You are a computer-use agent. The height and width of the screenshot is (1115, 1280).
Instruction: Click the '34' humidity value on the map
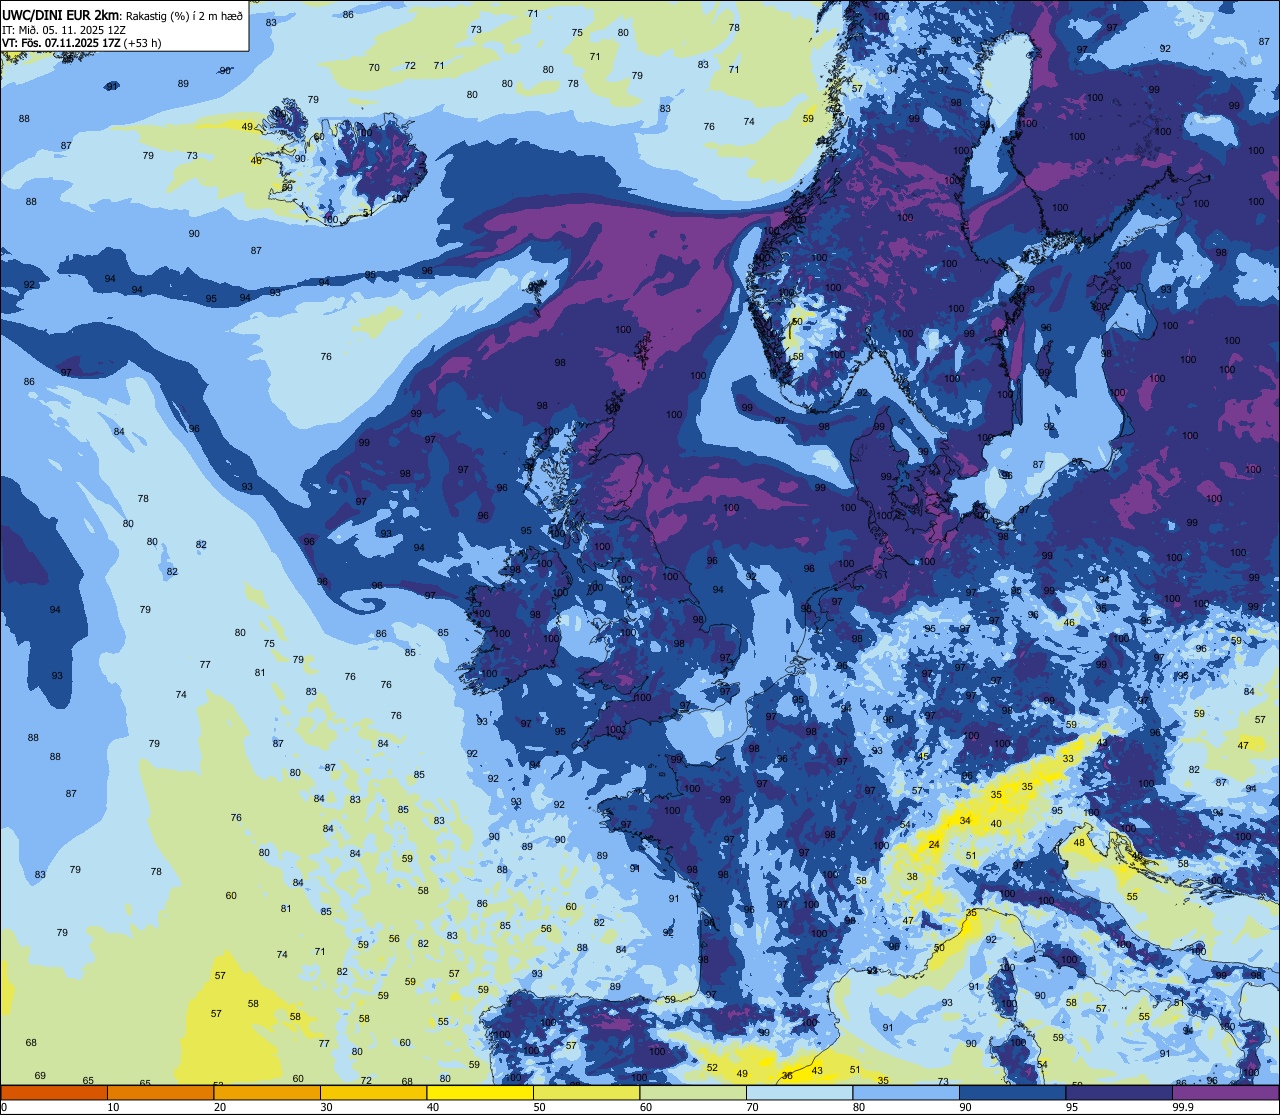coord(965,821)
